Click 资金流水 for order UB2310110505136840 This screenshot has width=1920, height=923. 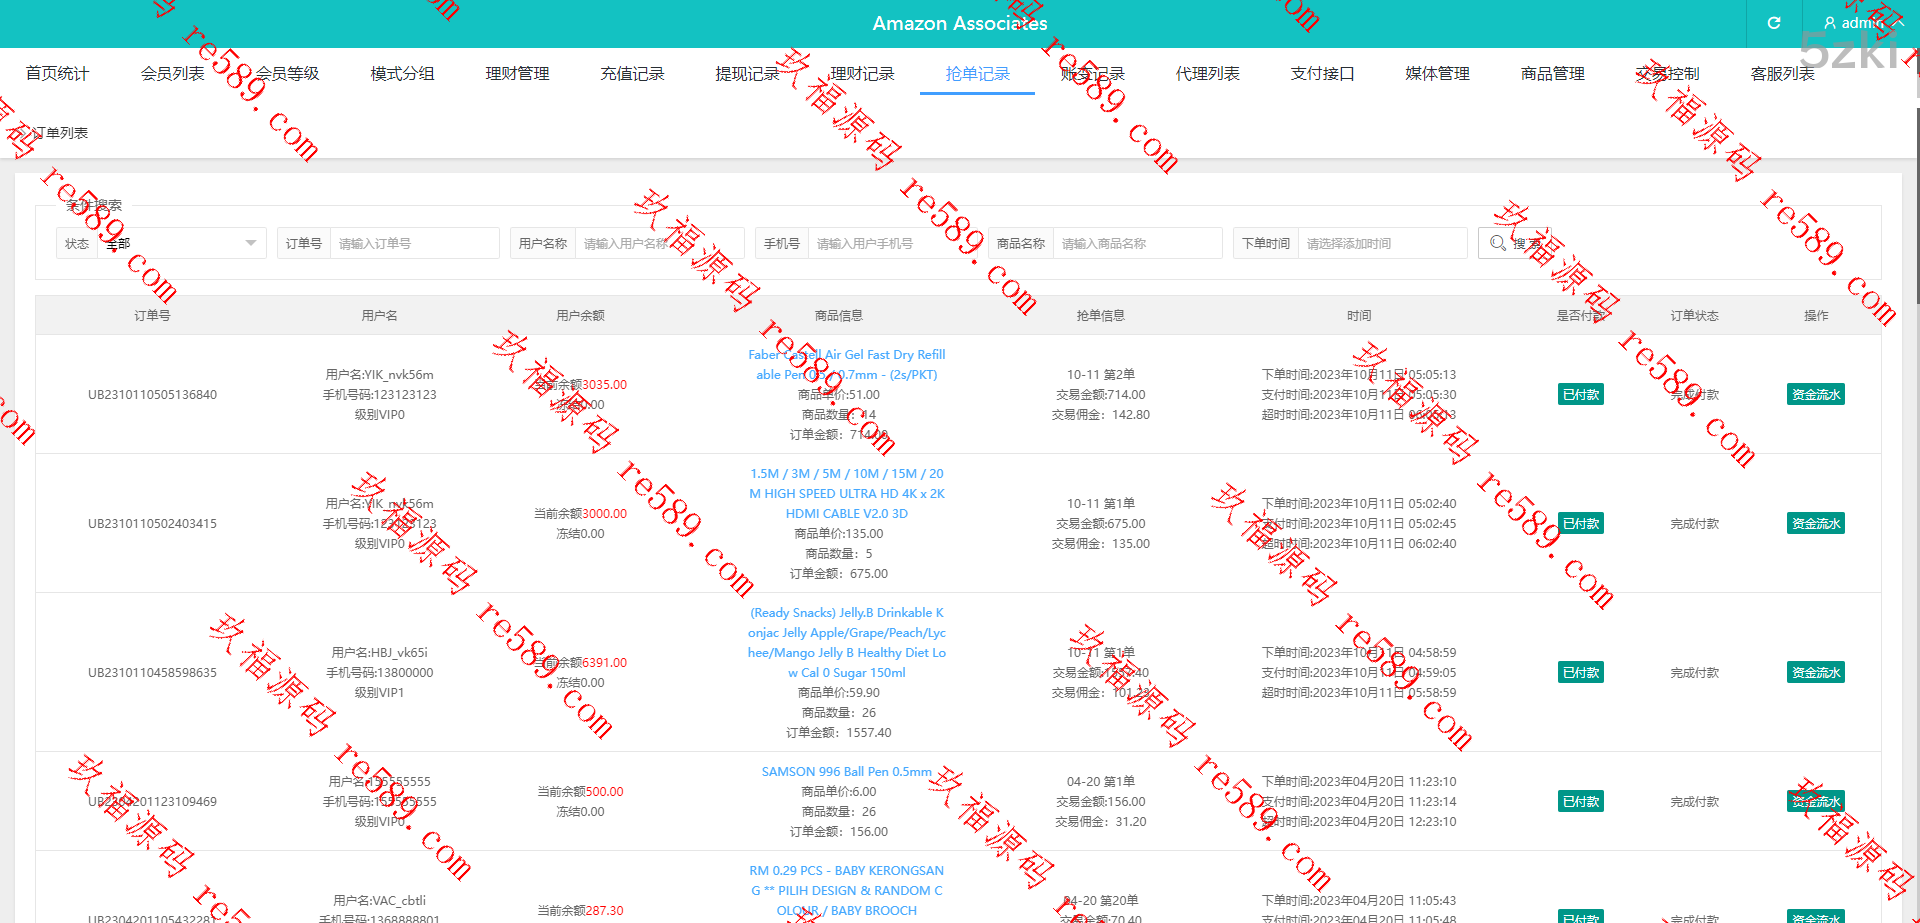(1815, 394)
